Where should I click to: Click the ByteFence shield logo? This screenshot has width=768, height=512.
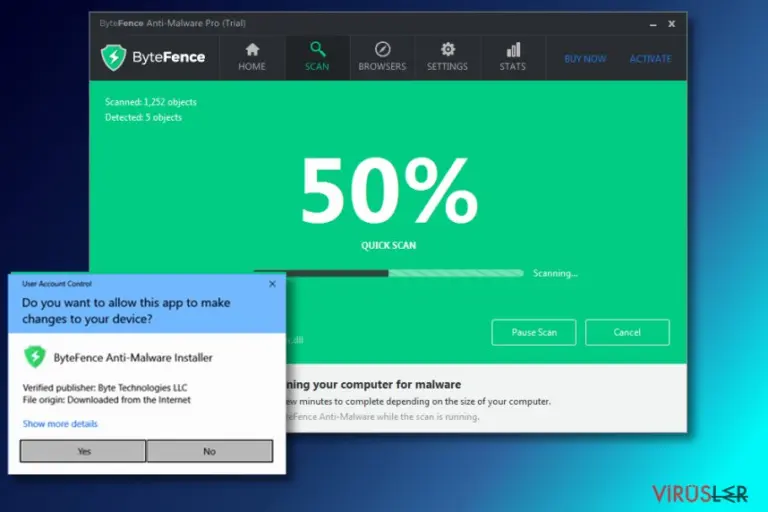114,57
